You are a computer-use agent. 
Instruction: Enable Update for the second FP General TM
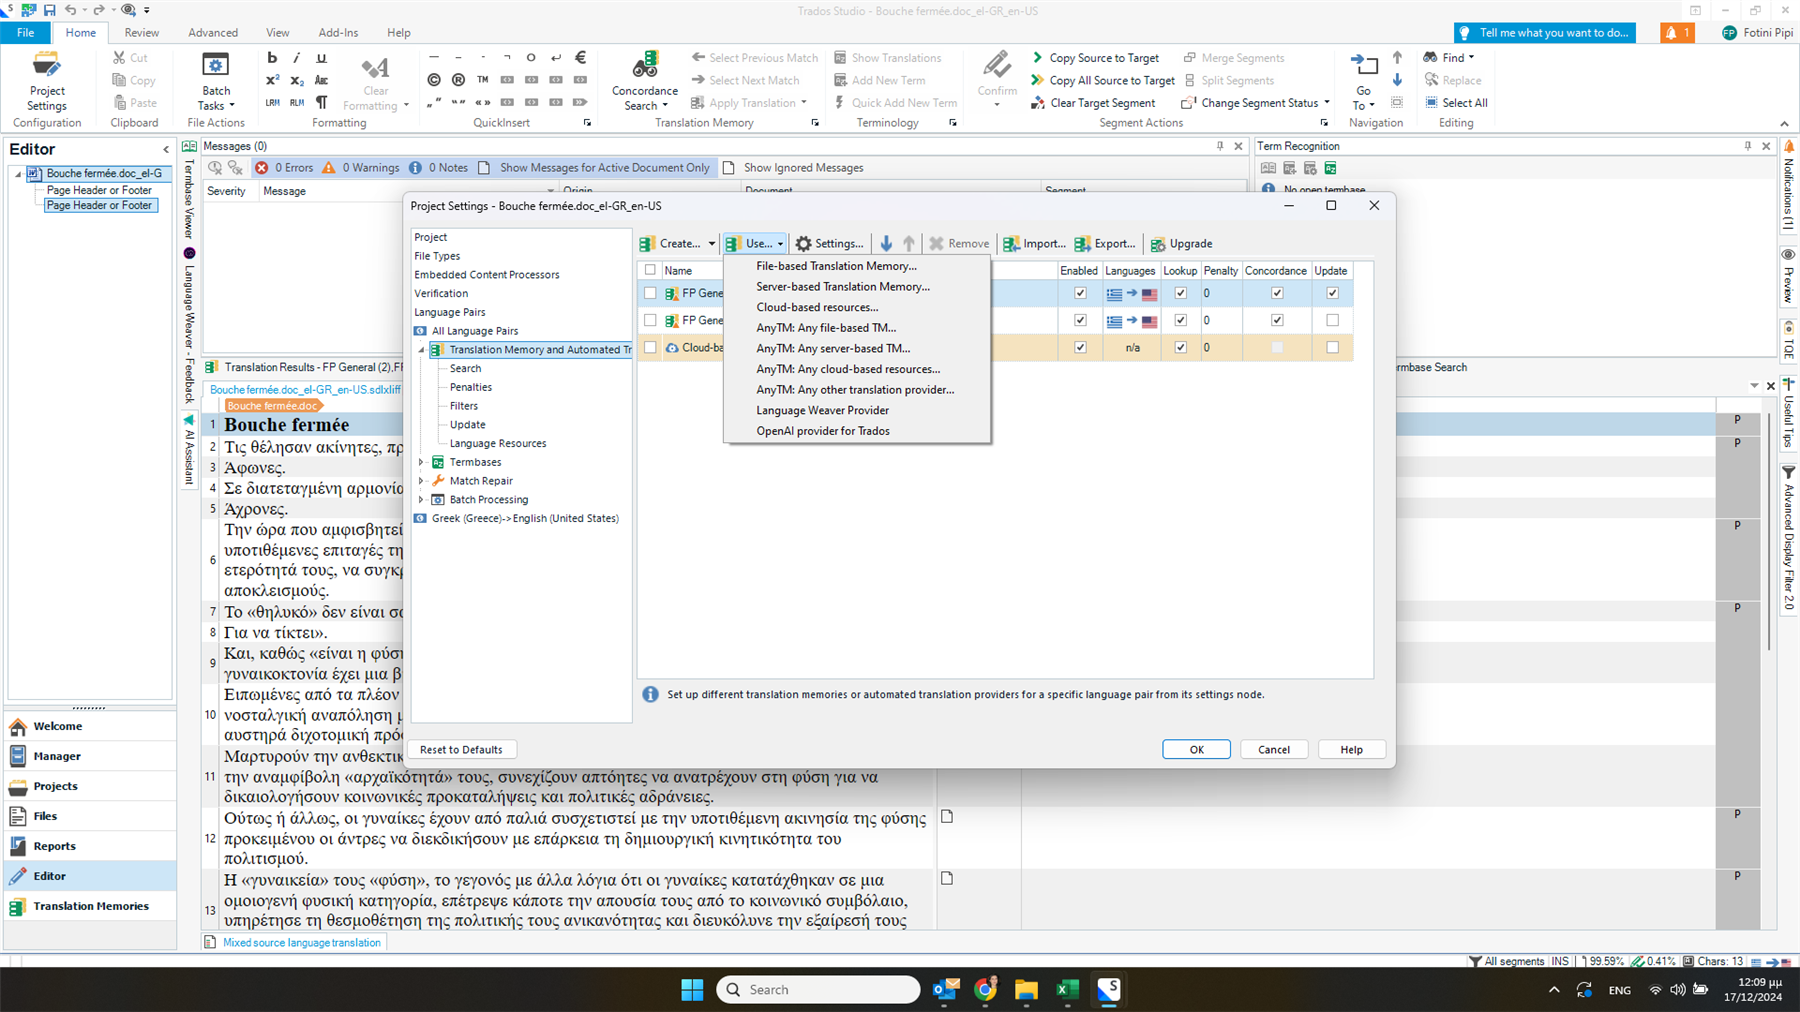click(1331, 320)
